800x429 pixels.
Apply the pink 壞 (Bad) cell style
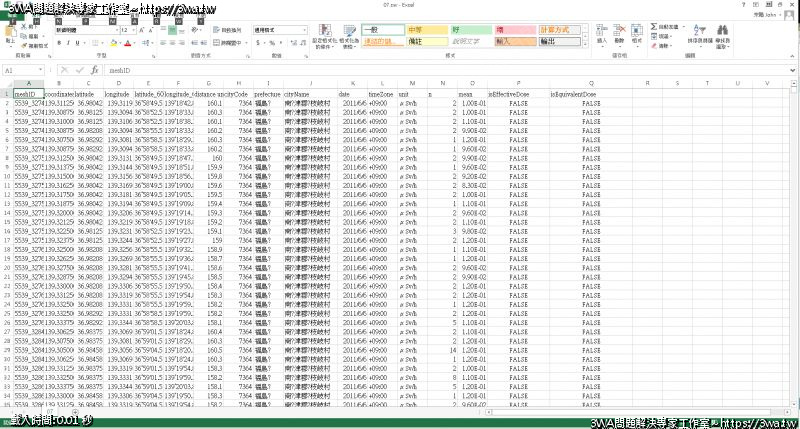515,30
